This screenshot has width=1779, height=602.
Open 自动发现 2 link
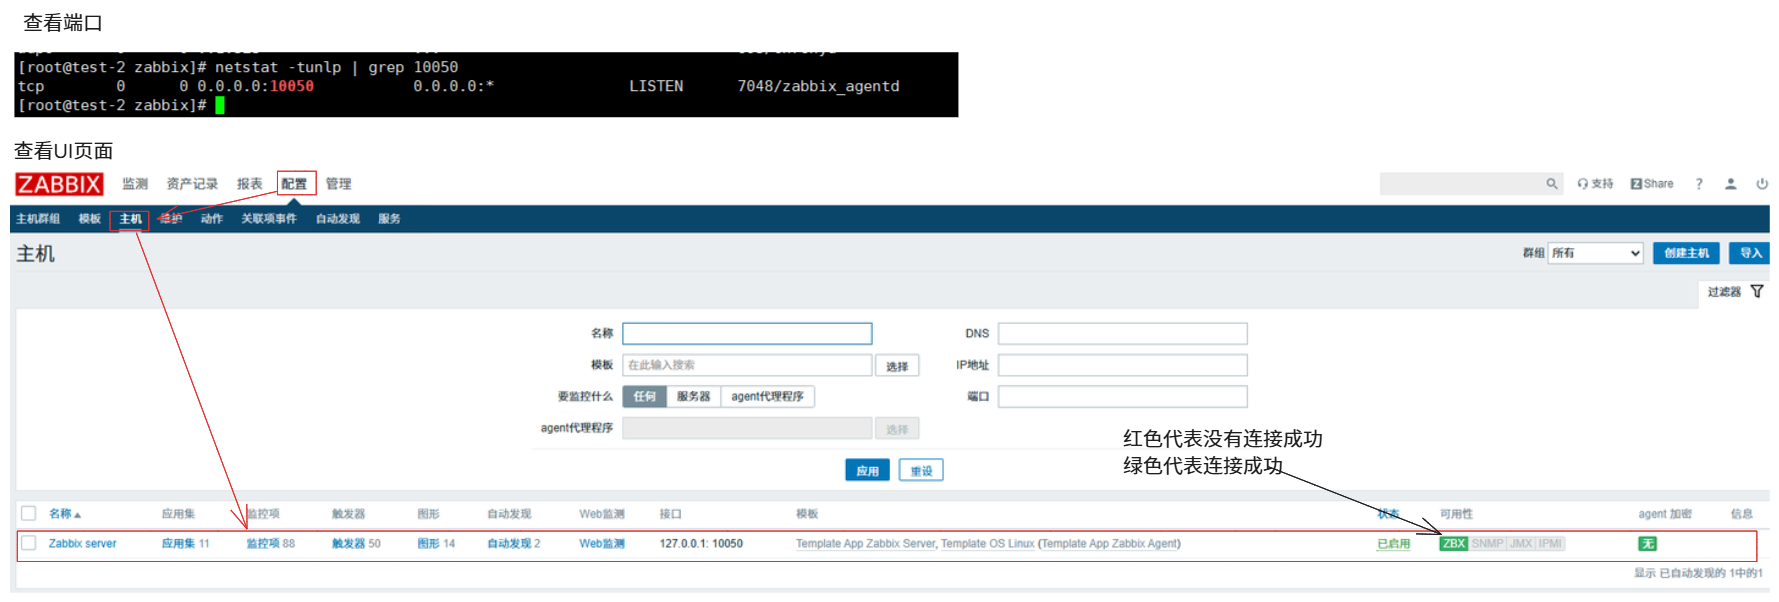(x=509, y=544)
